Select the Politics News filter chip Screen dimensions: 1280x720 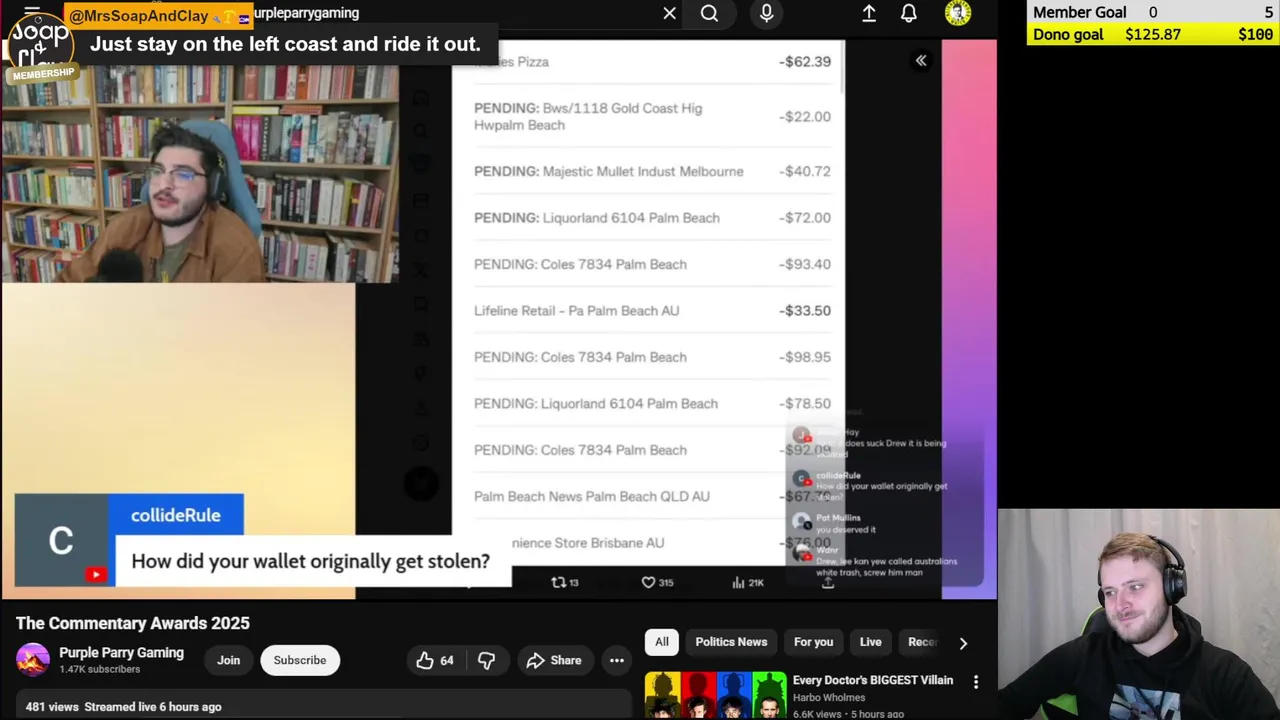(731, 642)
